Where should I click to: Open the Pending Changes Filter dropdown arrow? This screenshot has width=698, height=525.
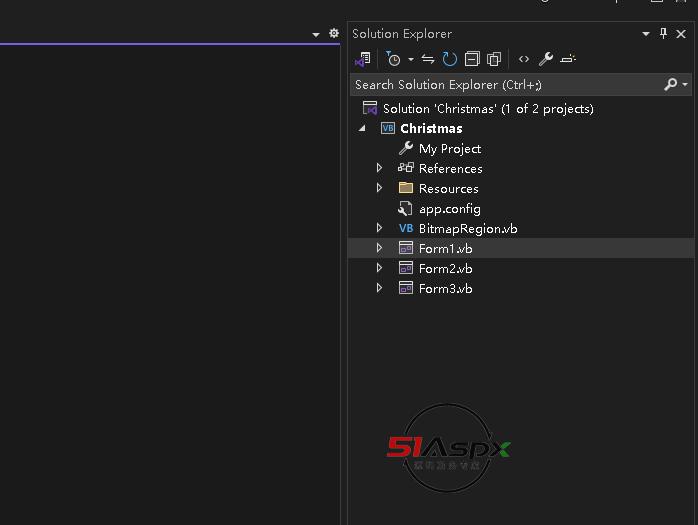point(411,59)
